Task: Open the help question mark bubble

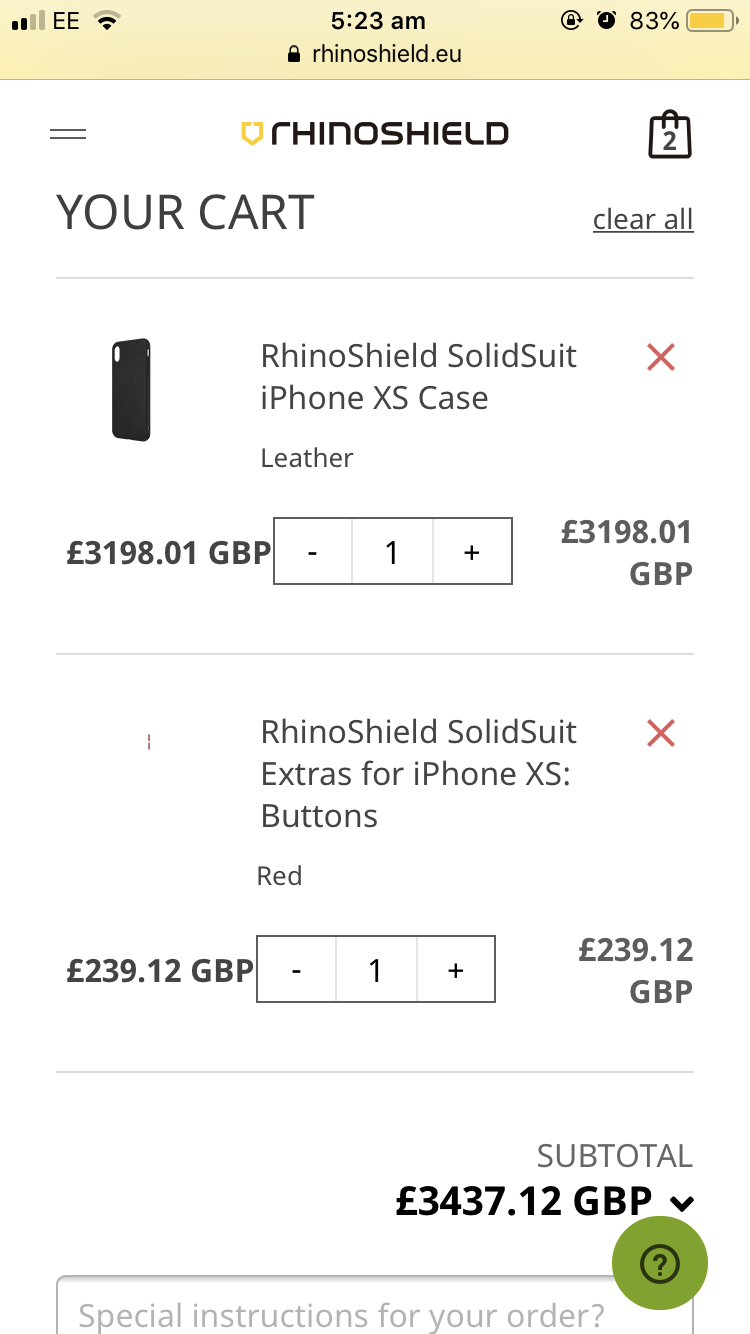Action: [659, 1263]
